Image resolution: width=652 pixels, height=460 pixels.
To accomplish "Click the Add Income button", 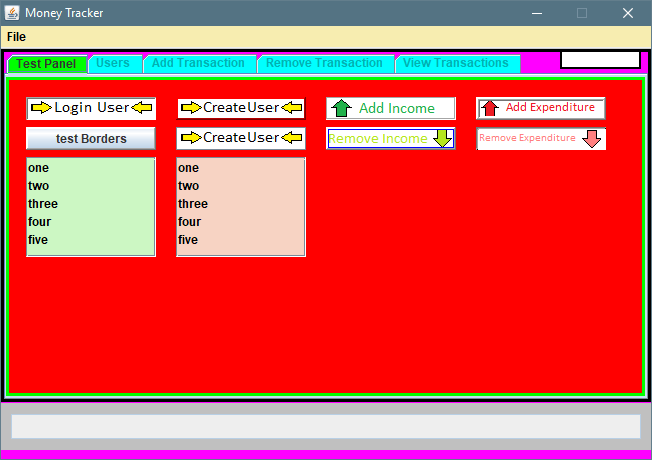I will click(391, 108).
